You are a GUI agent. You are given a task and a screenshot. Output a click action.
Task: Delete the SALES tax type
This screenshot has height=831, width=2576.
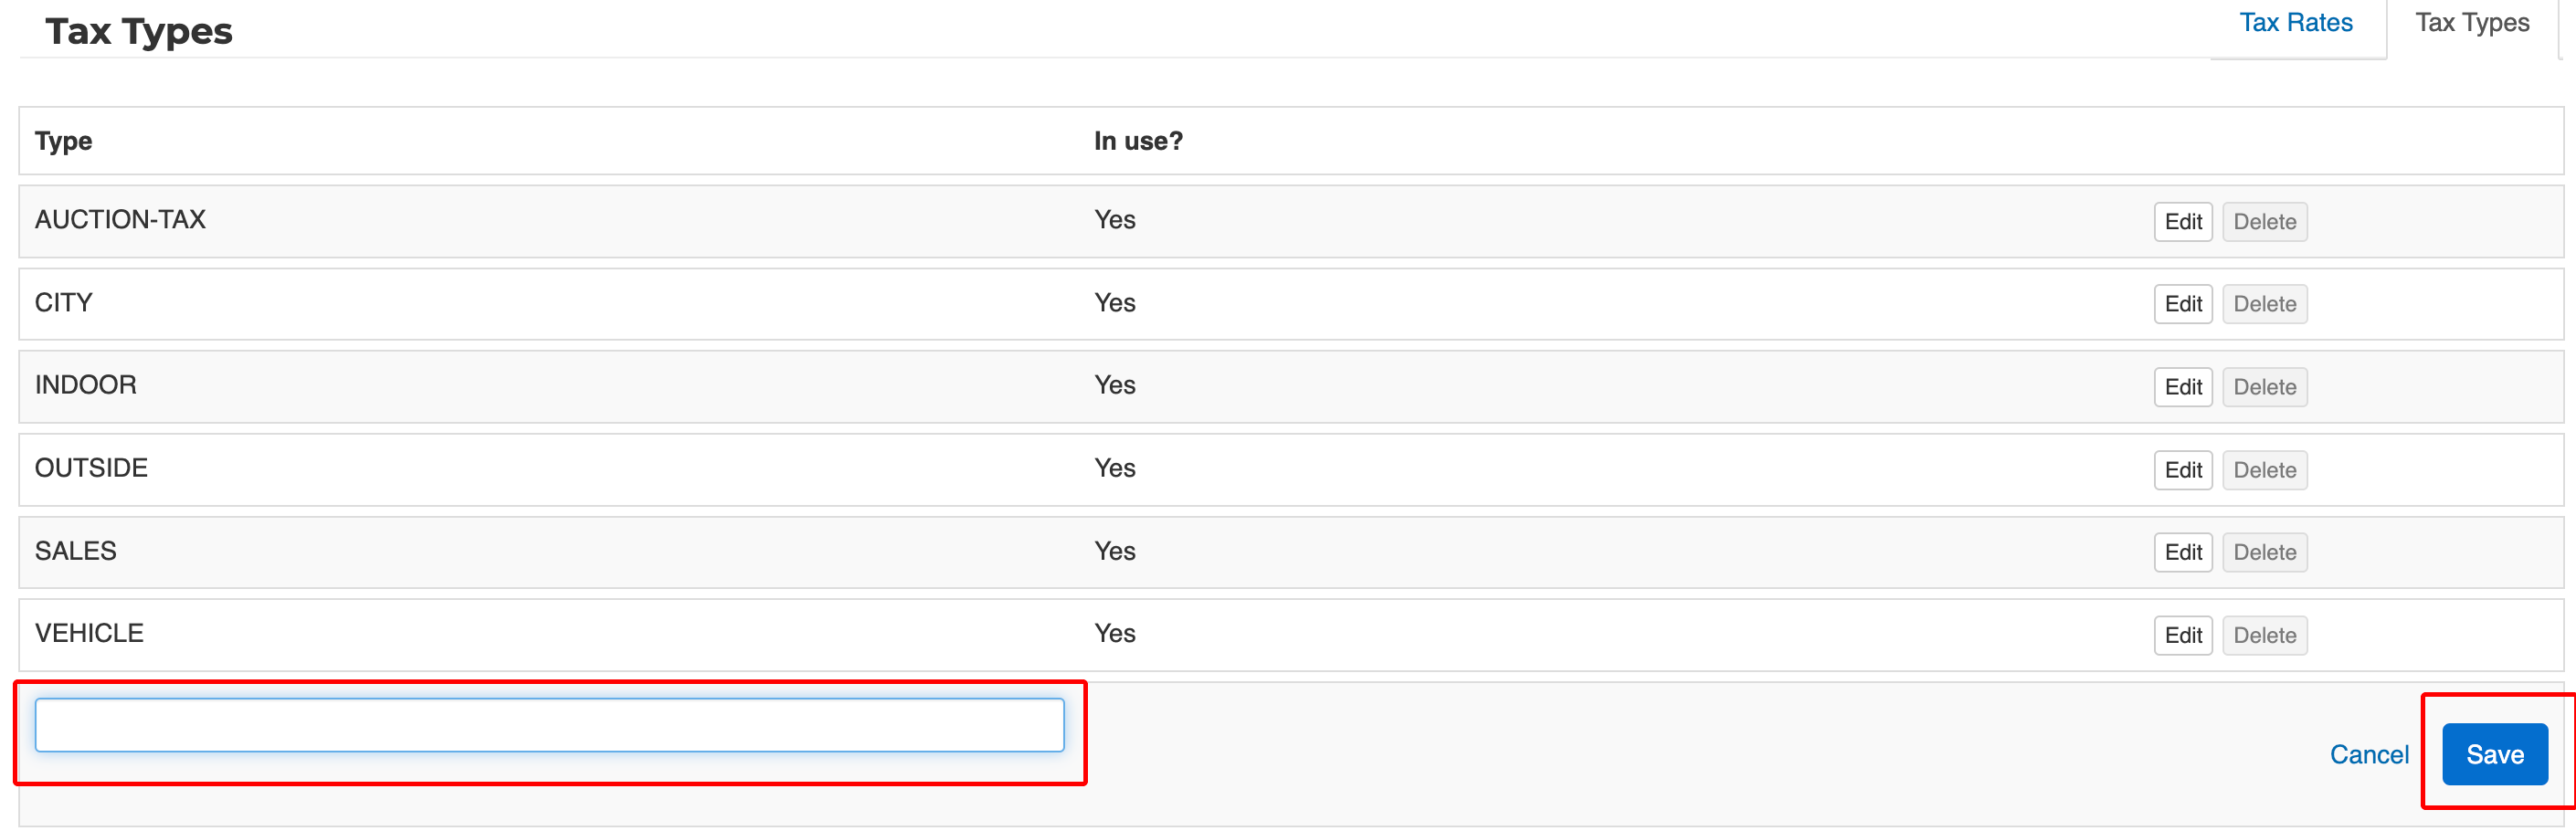click(2264, 552)
